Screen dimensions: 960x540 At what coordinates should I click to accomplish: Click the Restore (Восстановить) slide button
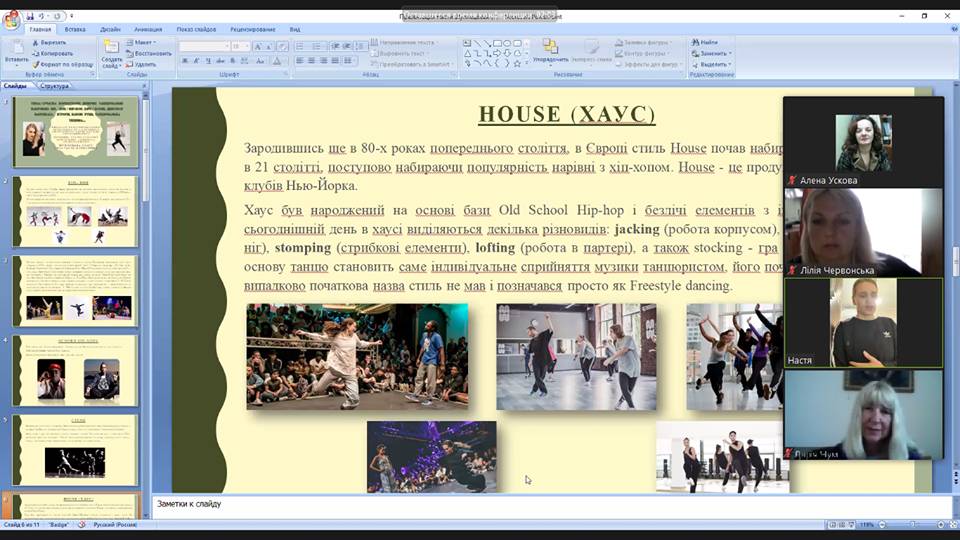pos(148,53)
